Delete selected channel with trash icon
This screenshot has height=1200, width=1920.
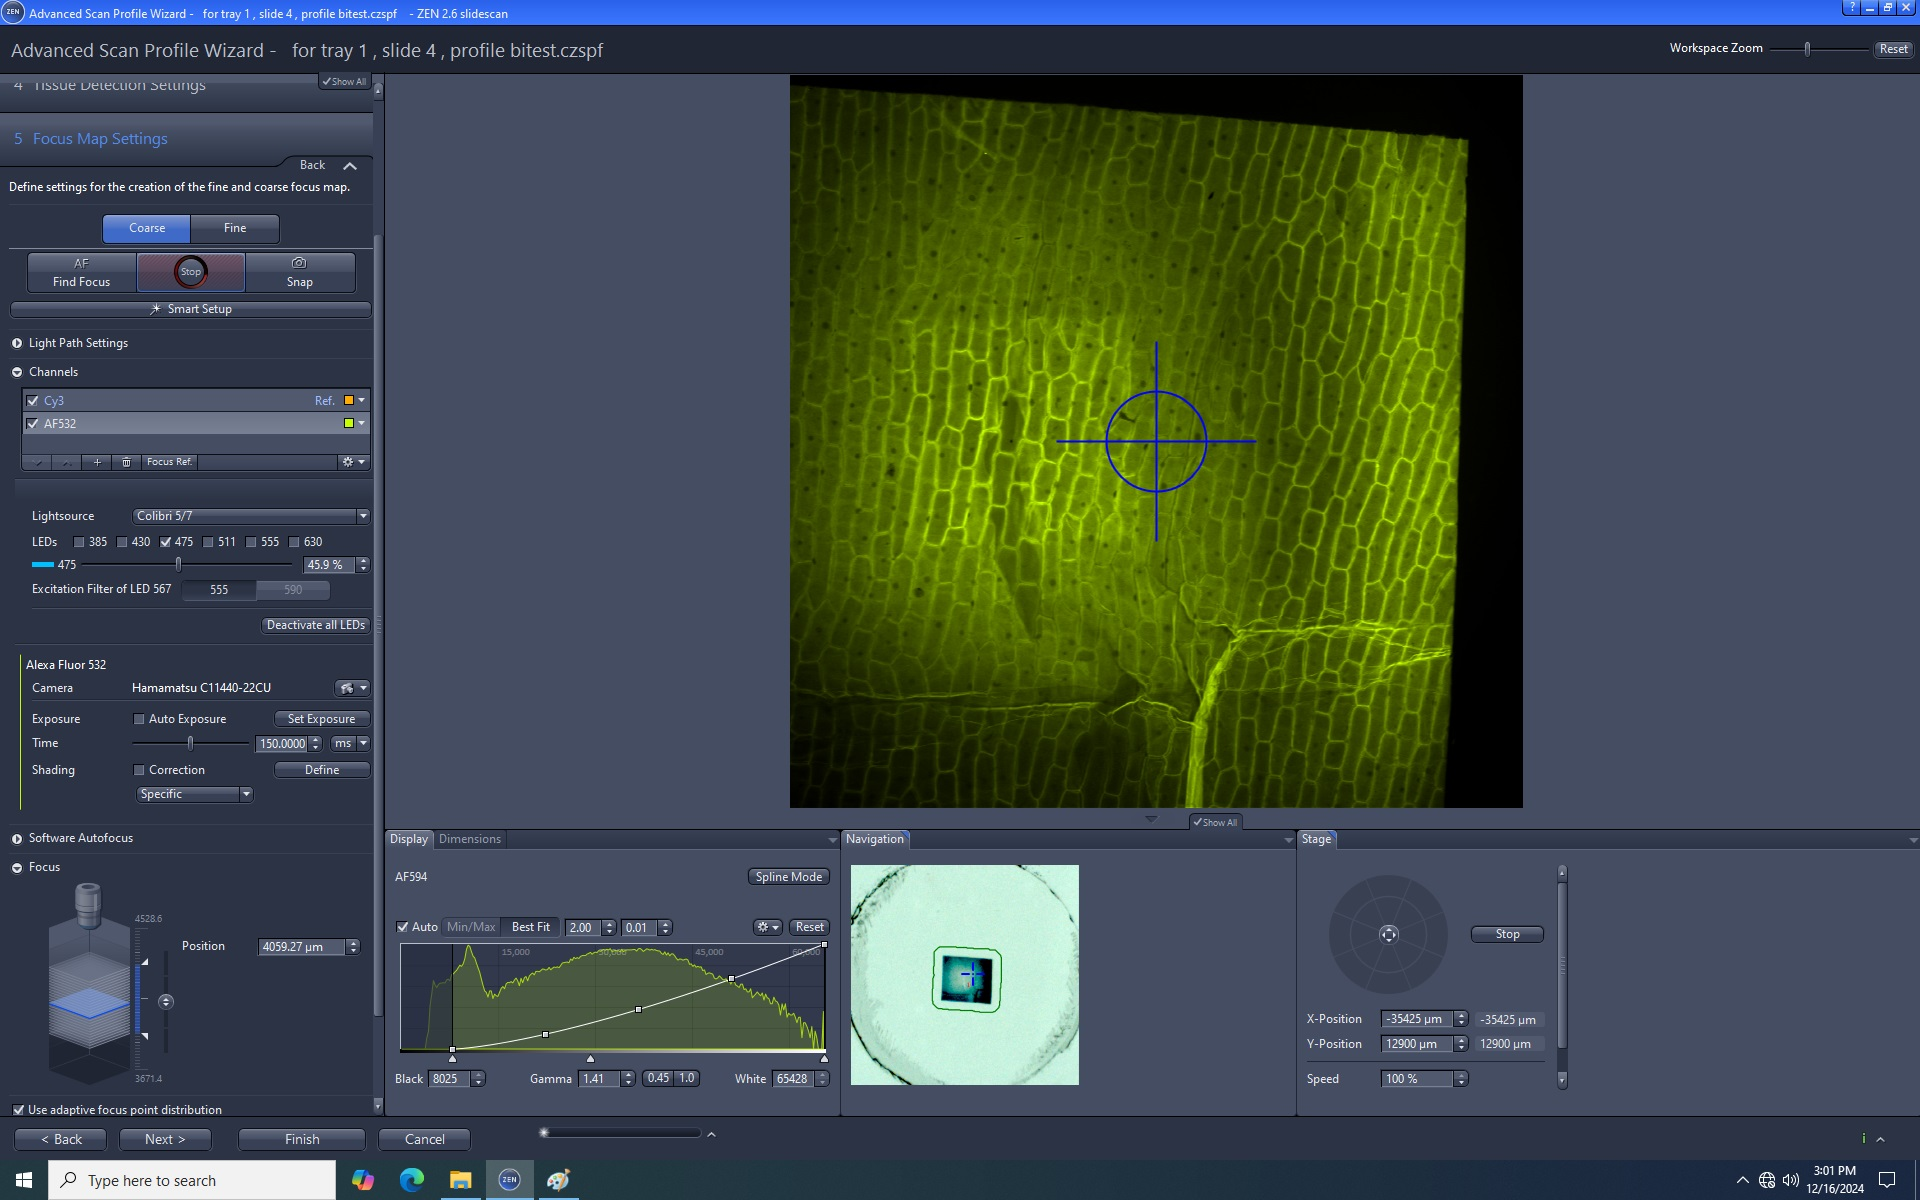coord(126,462)
